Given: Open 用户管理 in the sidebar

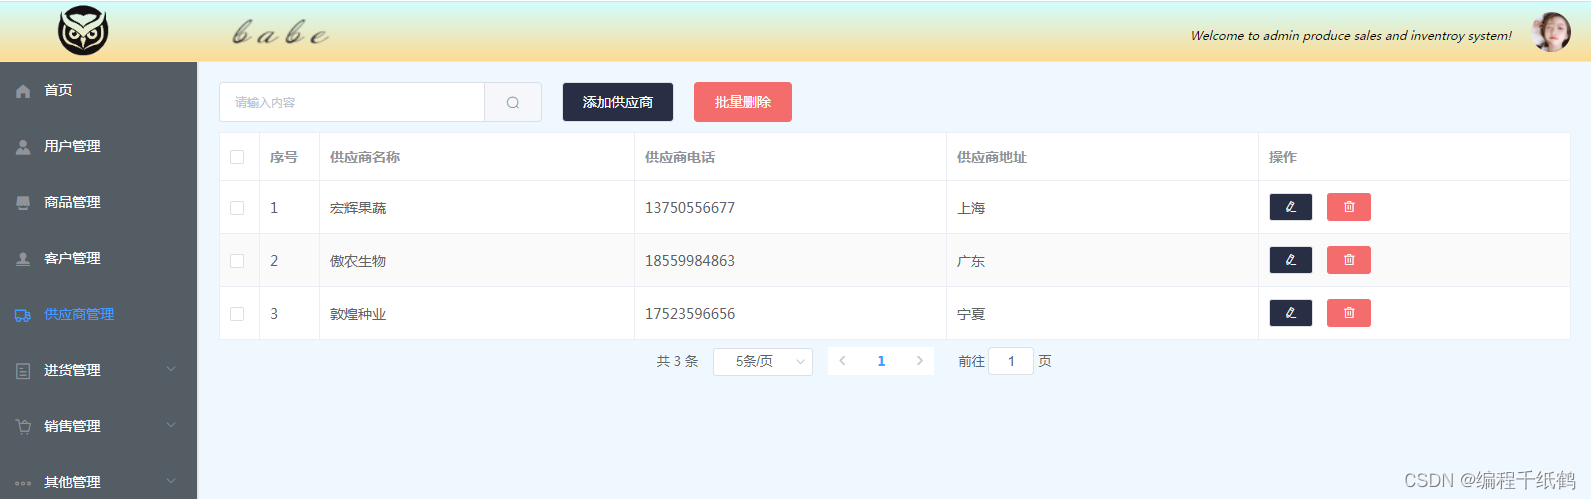Looking at the screenshot, I should 98,146.
